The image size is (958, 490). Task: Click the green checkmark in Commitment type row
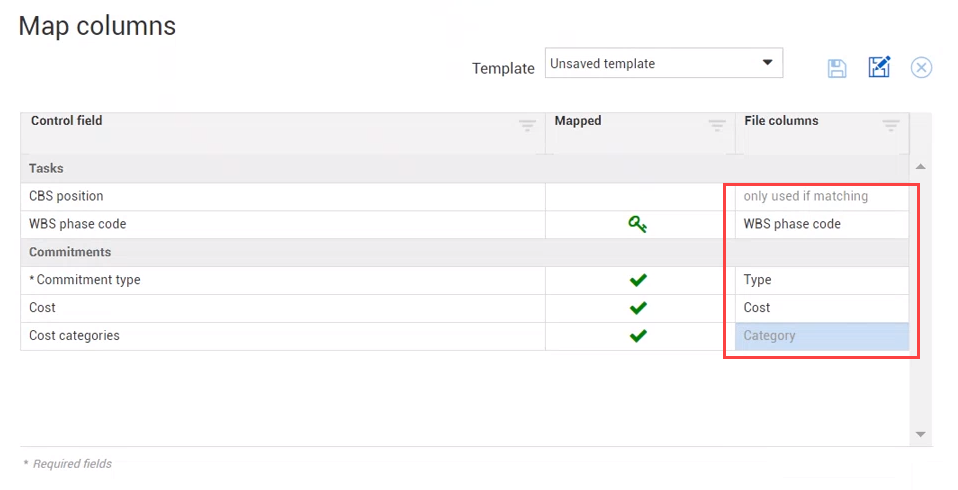pyautogui.click(x=638, y=280)
